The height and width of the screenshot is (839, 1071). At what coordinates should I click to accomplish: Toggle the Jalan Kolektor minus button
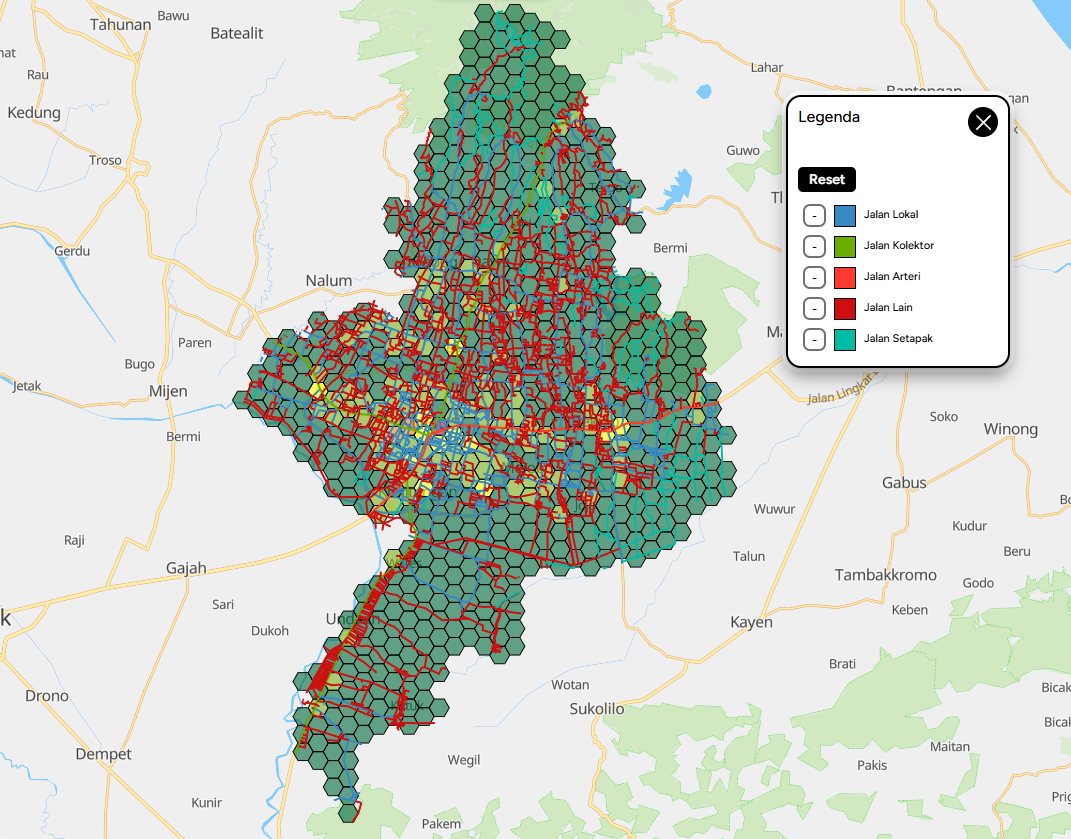click(x=815, y=246)
